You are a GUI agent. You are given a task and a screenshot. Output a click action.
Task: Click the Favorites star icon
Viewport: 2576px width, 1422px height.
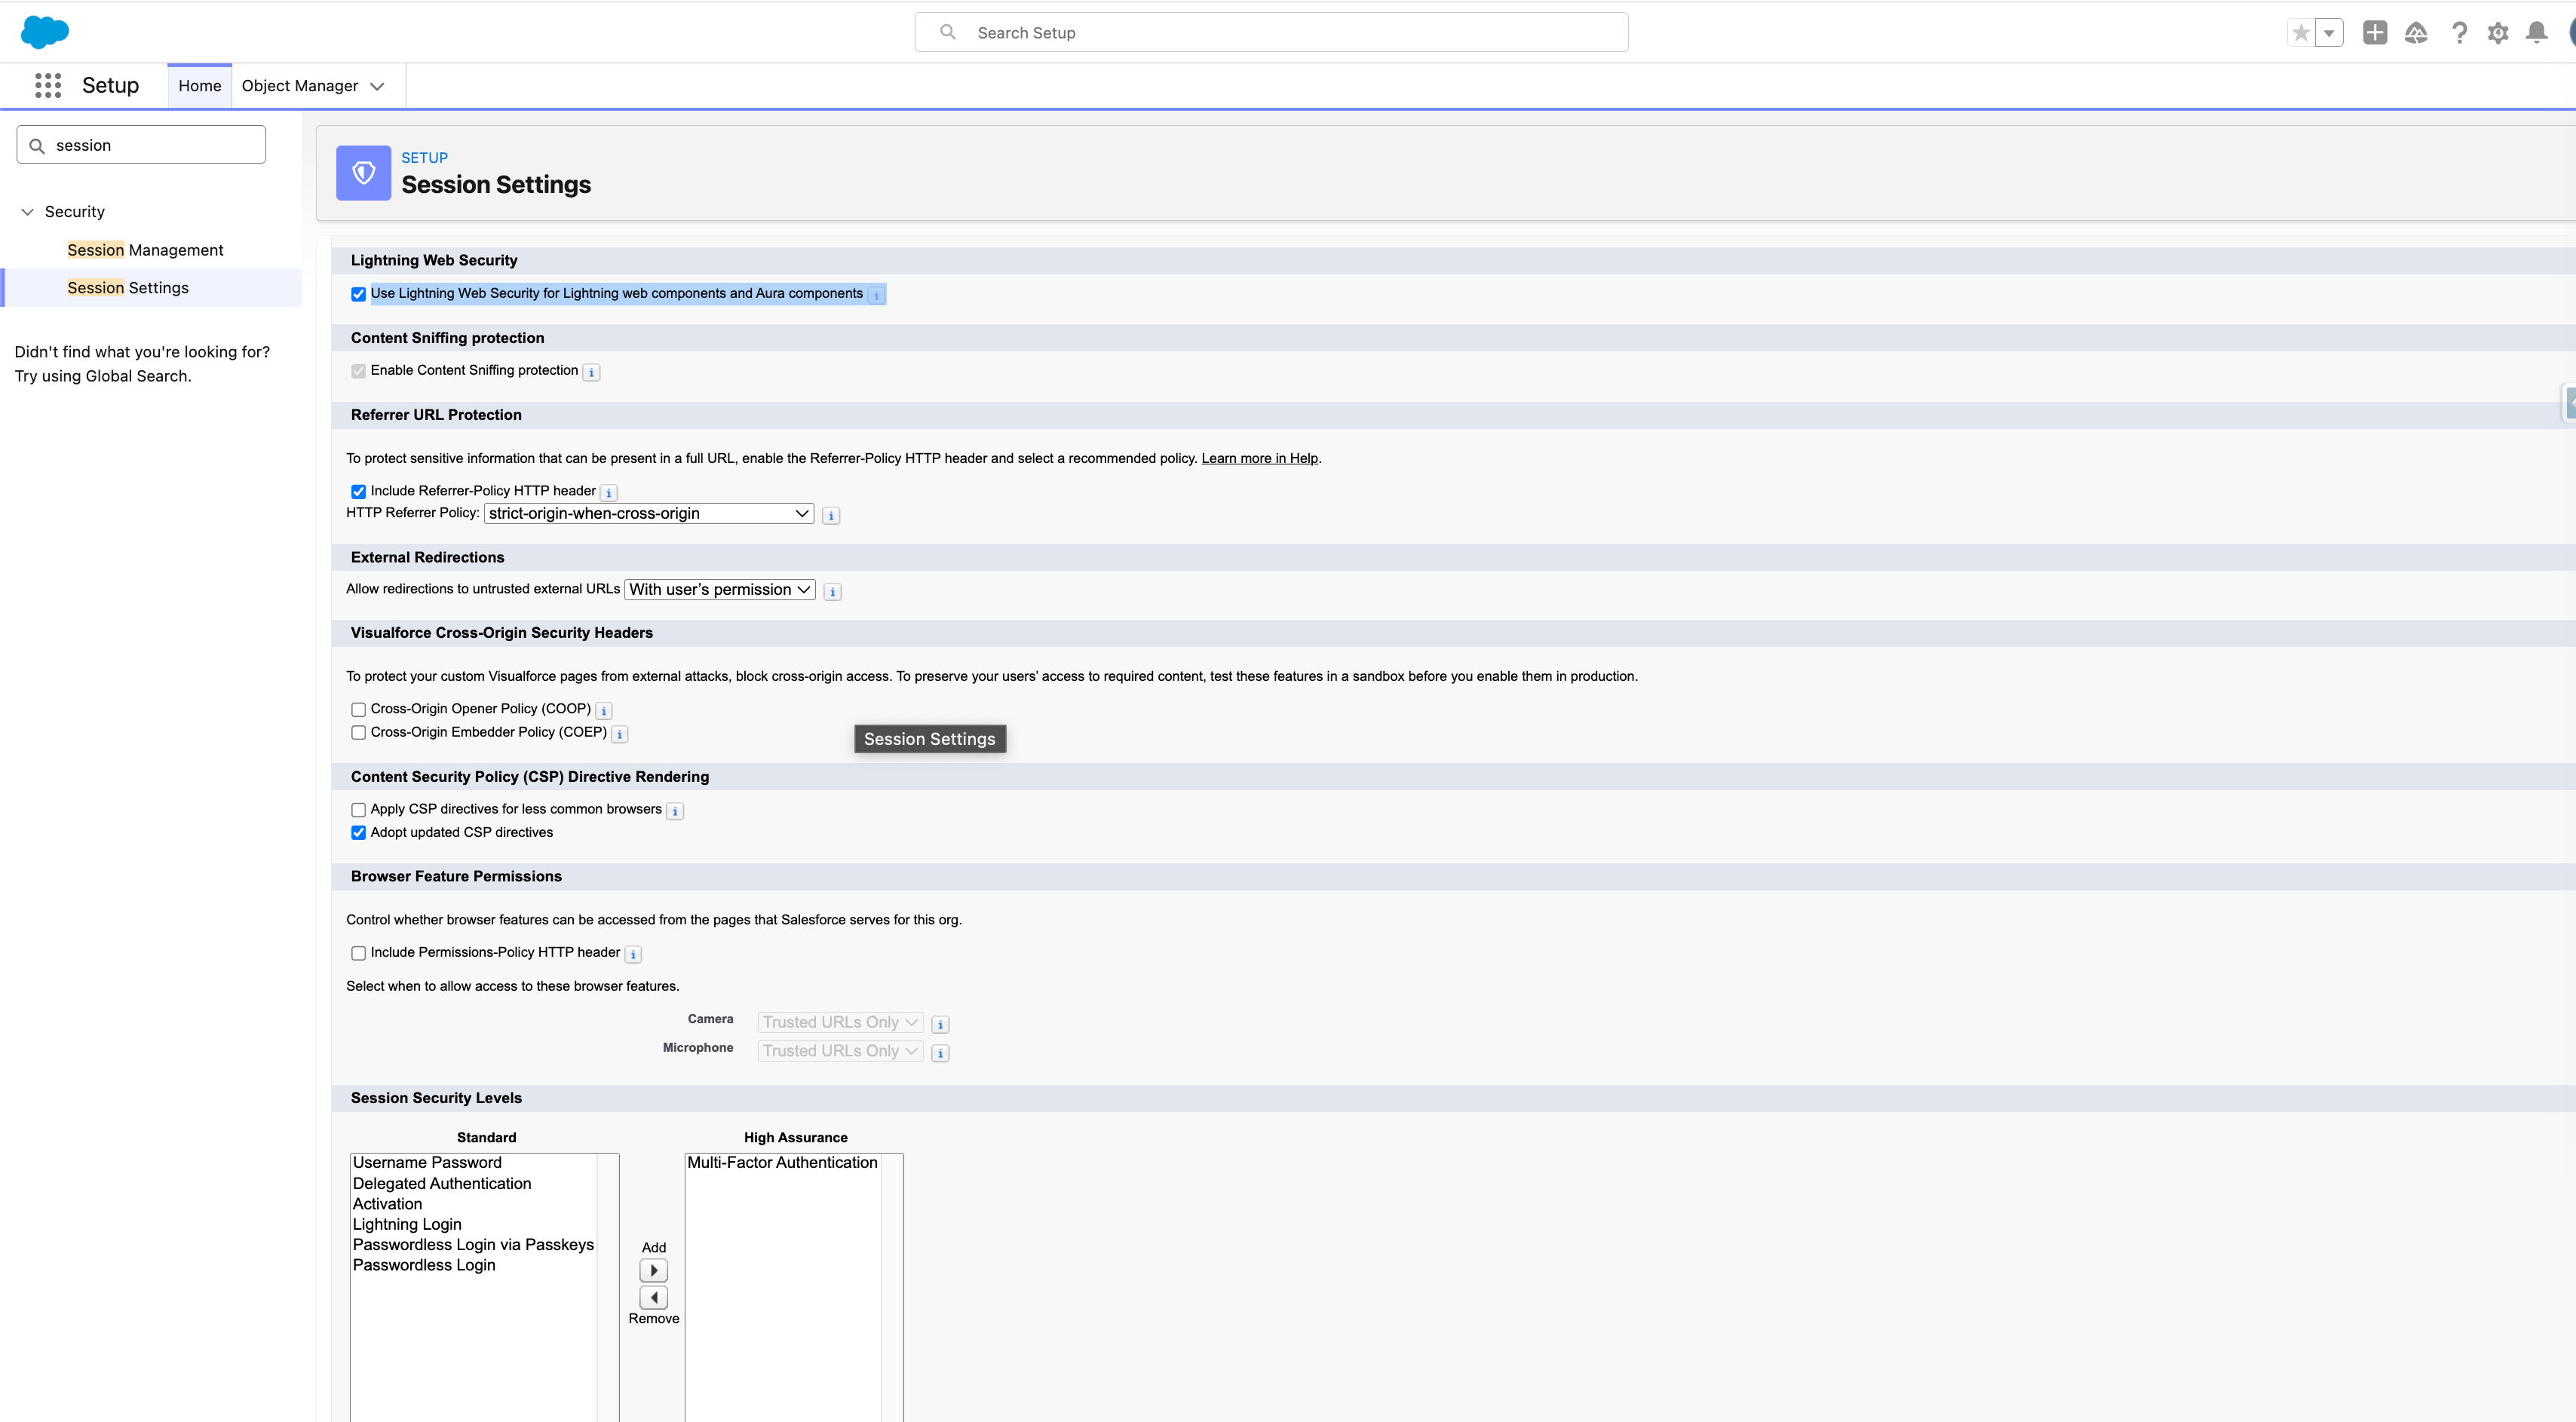click(x=2301, y=33)
